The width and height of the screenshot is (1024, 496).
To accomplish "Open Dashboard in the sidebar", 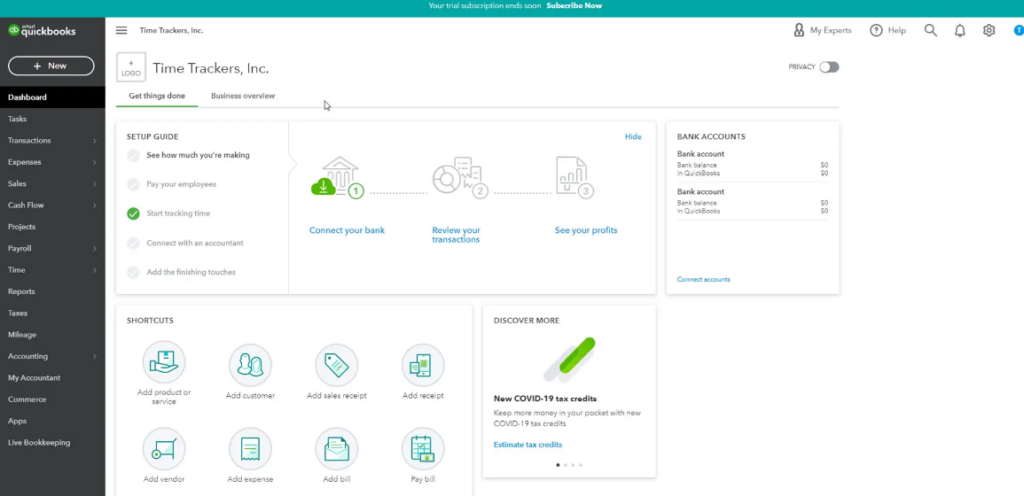I will point(52,97).
